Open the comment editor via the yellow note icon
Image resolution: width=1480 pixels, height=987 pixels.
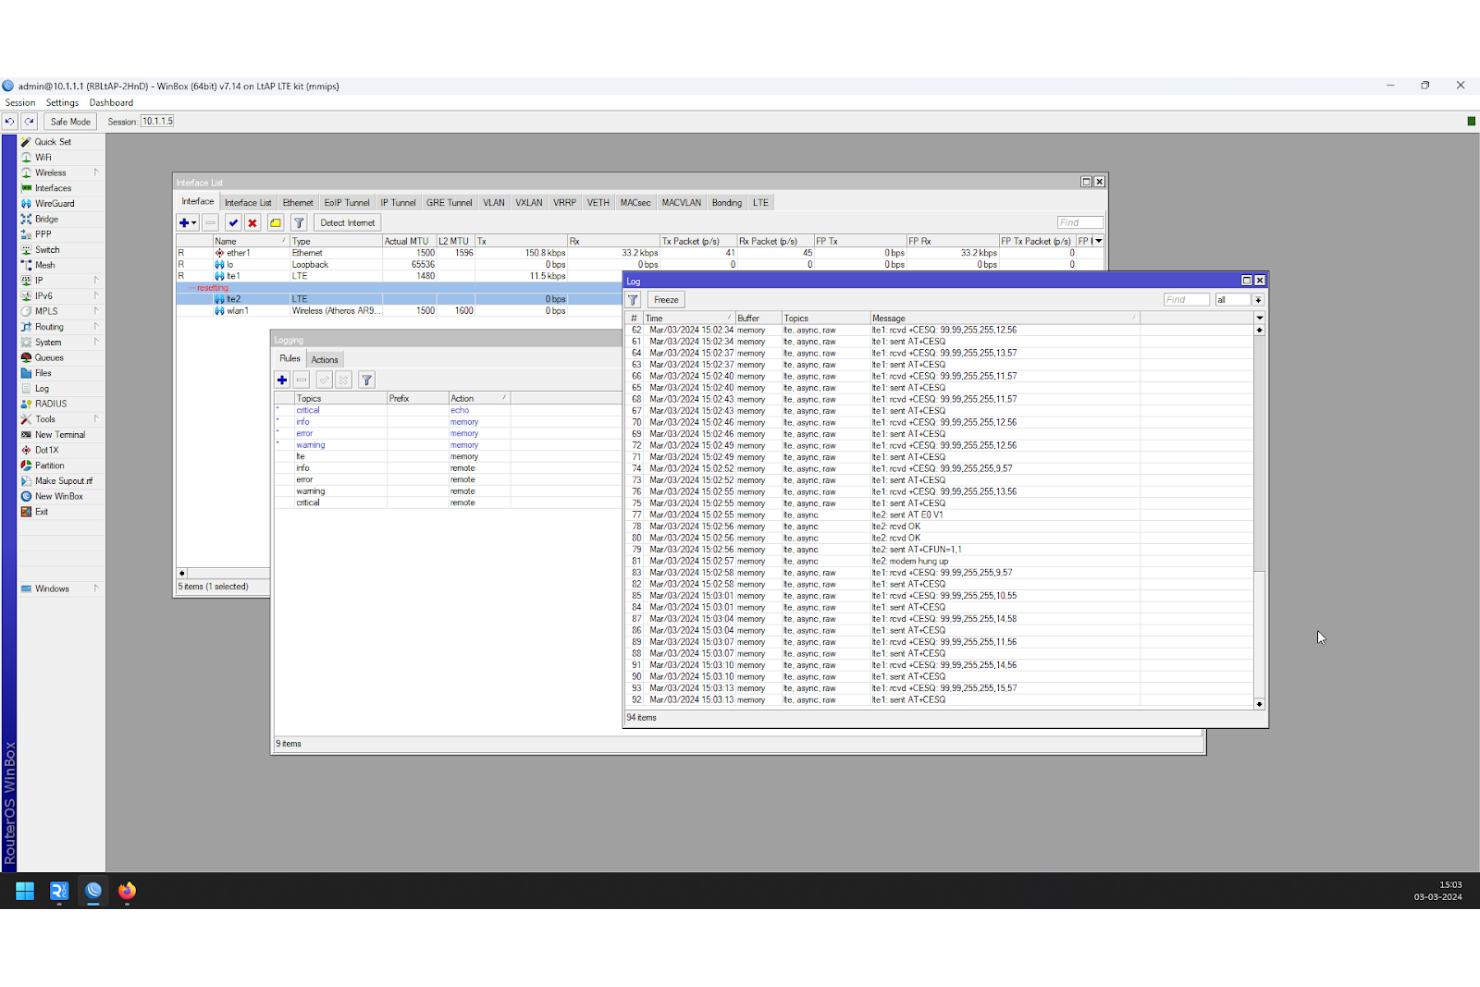tap(275, 222)
